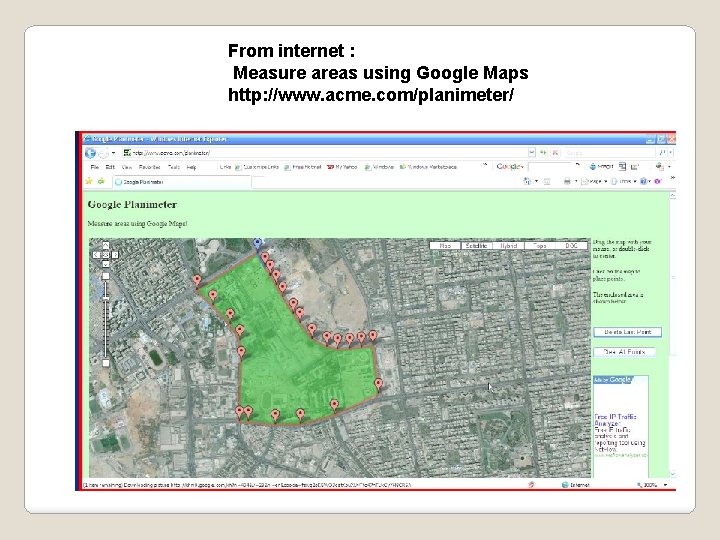
Task: Switch to Hybrid view type
Action: (508, 246)
